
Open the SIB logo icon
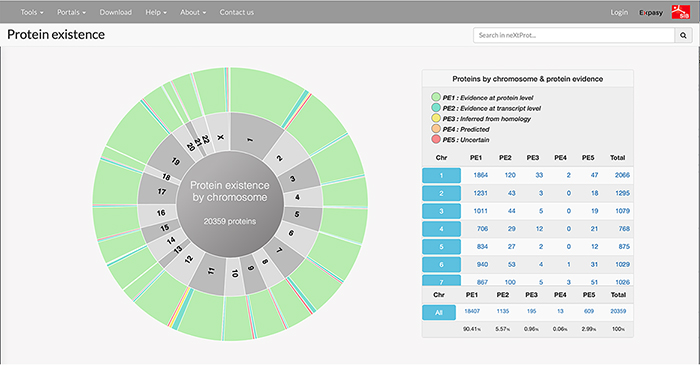click(681, 12)
